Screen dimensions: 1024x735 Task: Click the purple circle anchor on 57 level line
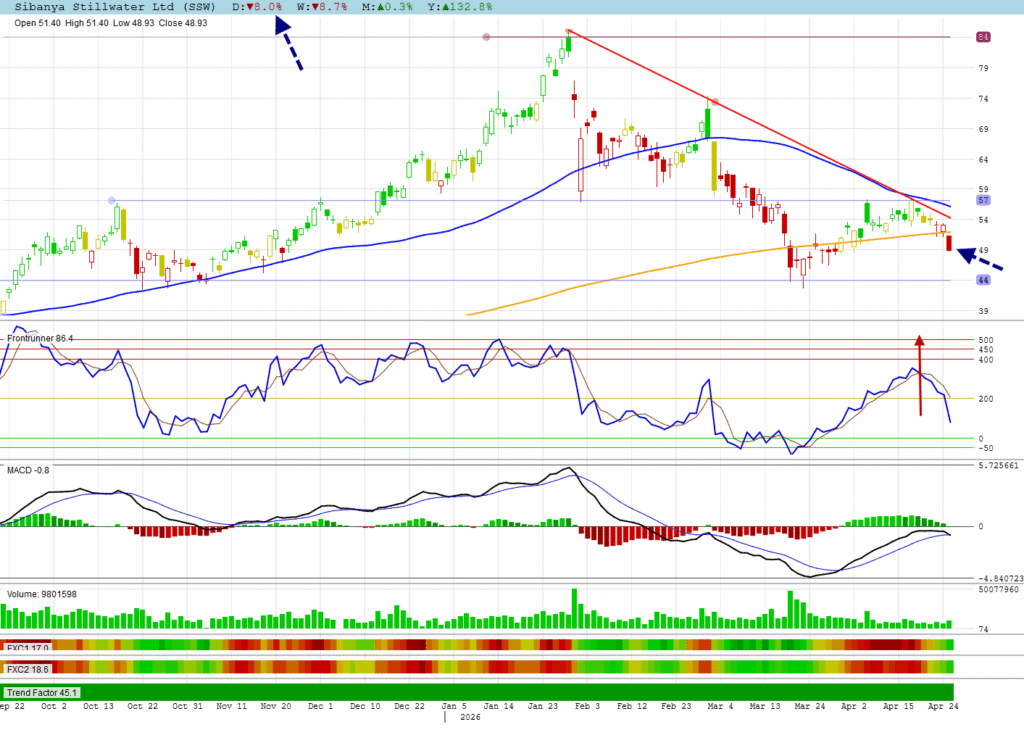pos(112,200)
